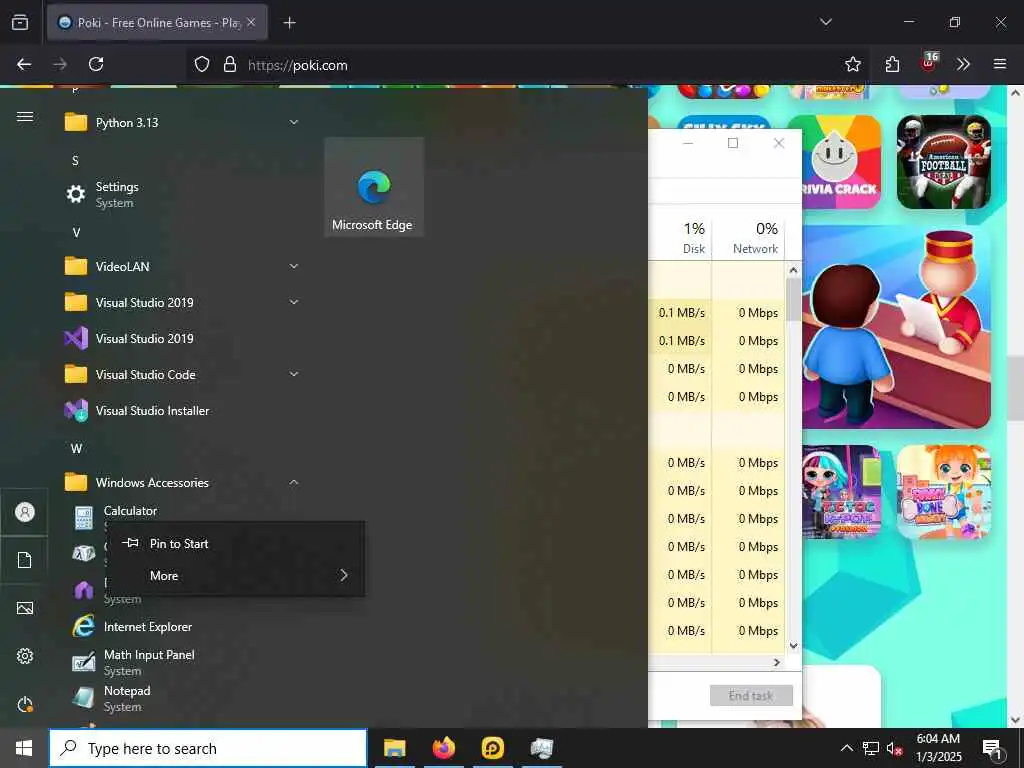Jump to letter W section header
Screen dimensions: 1024x768
coord(76,449)
